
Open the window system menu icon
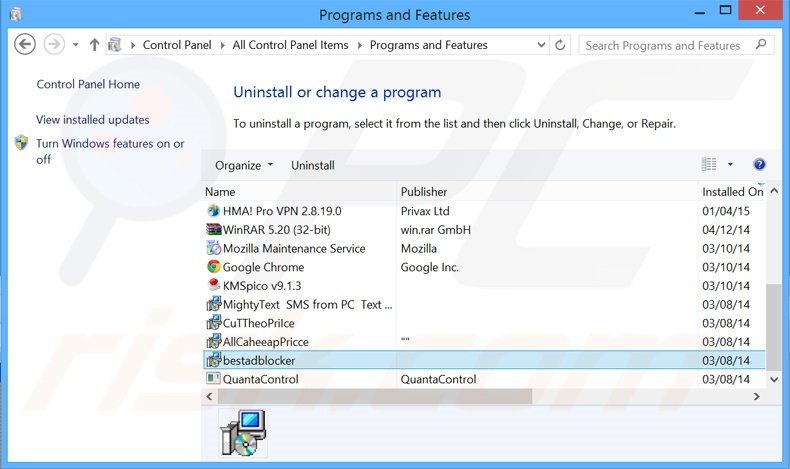tap(15, 14)
